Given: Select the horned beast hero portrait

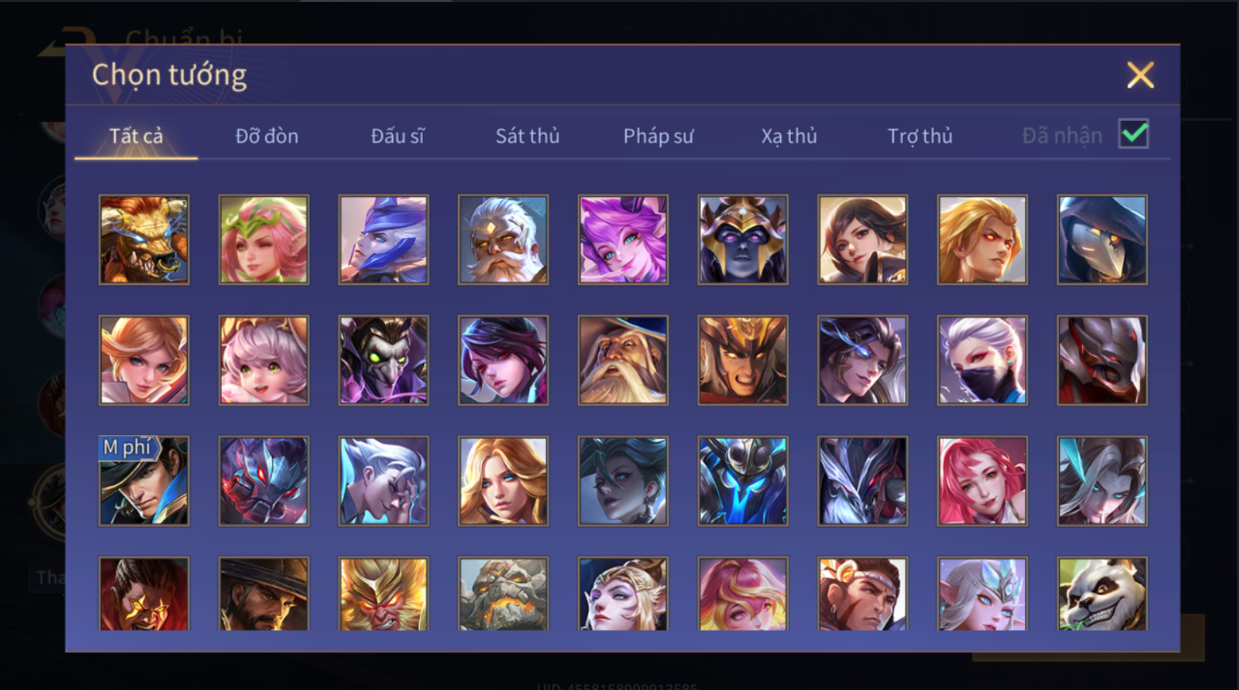Looking at the screenshot, I should (x=144, y=239).
